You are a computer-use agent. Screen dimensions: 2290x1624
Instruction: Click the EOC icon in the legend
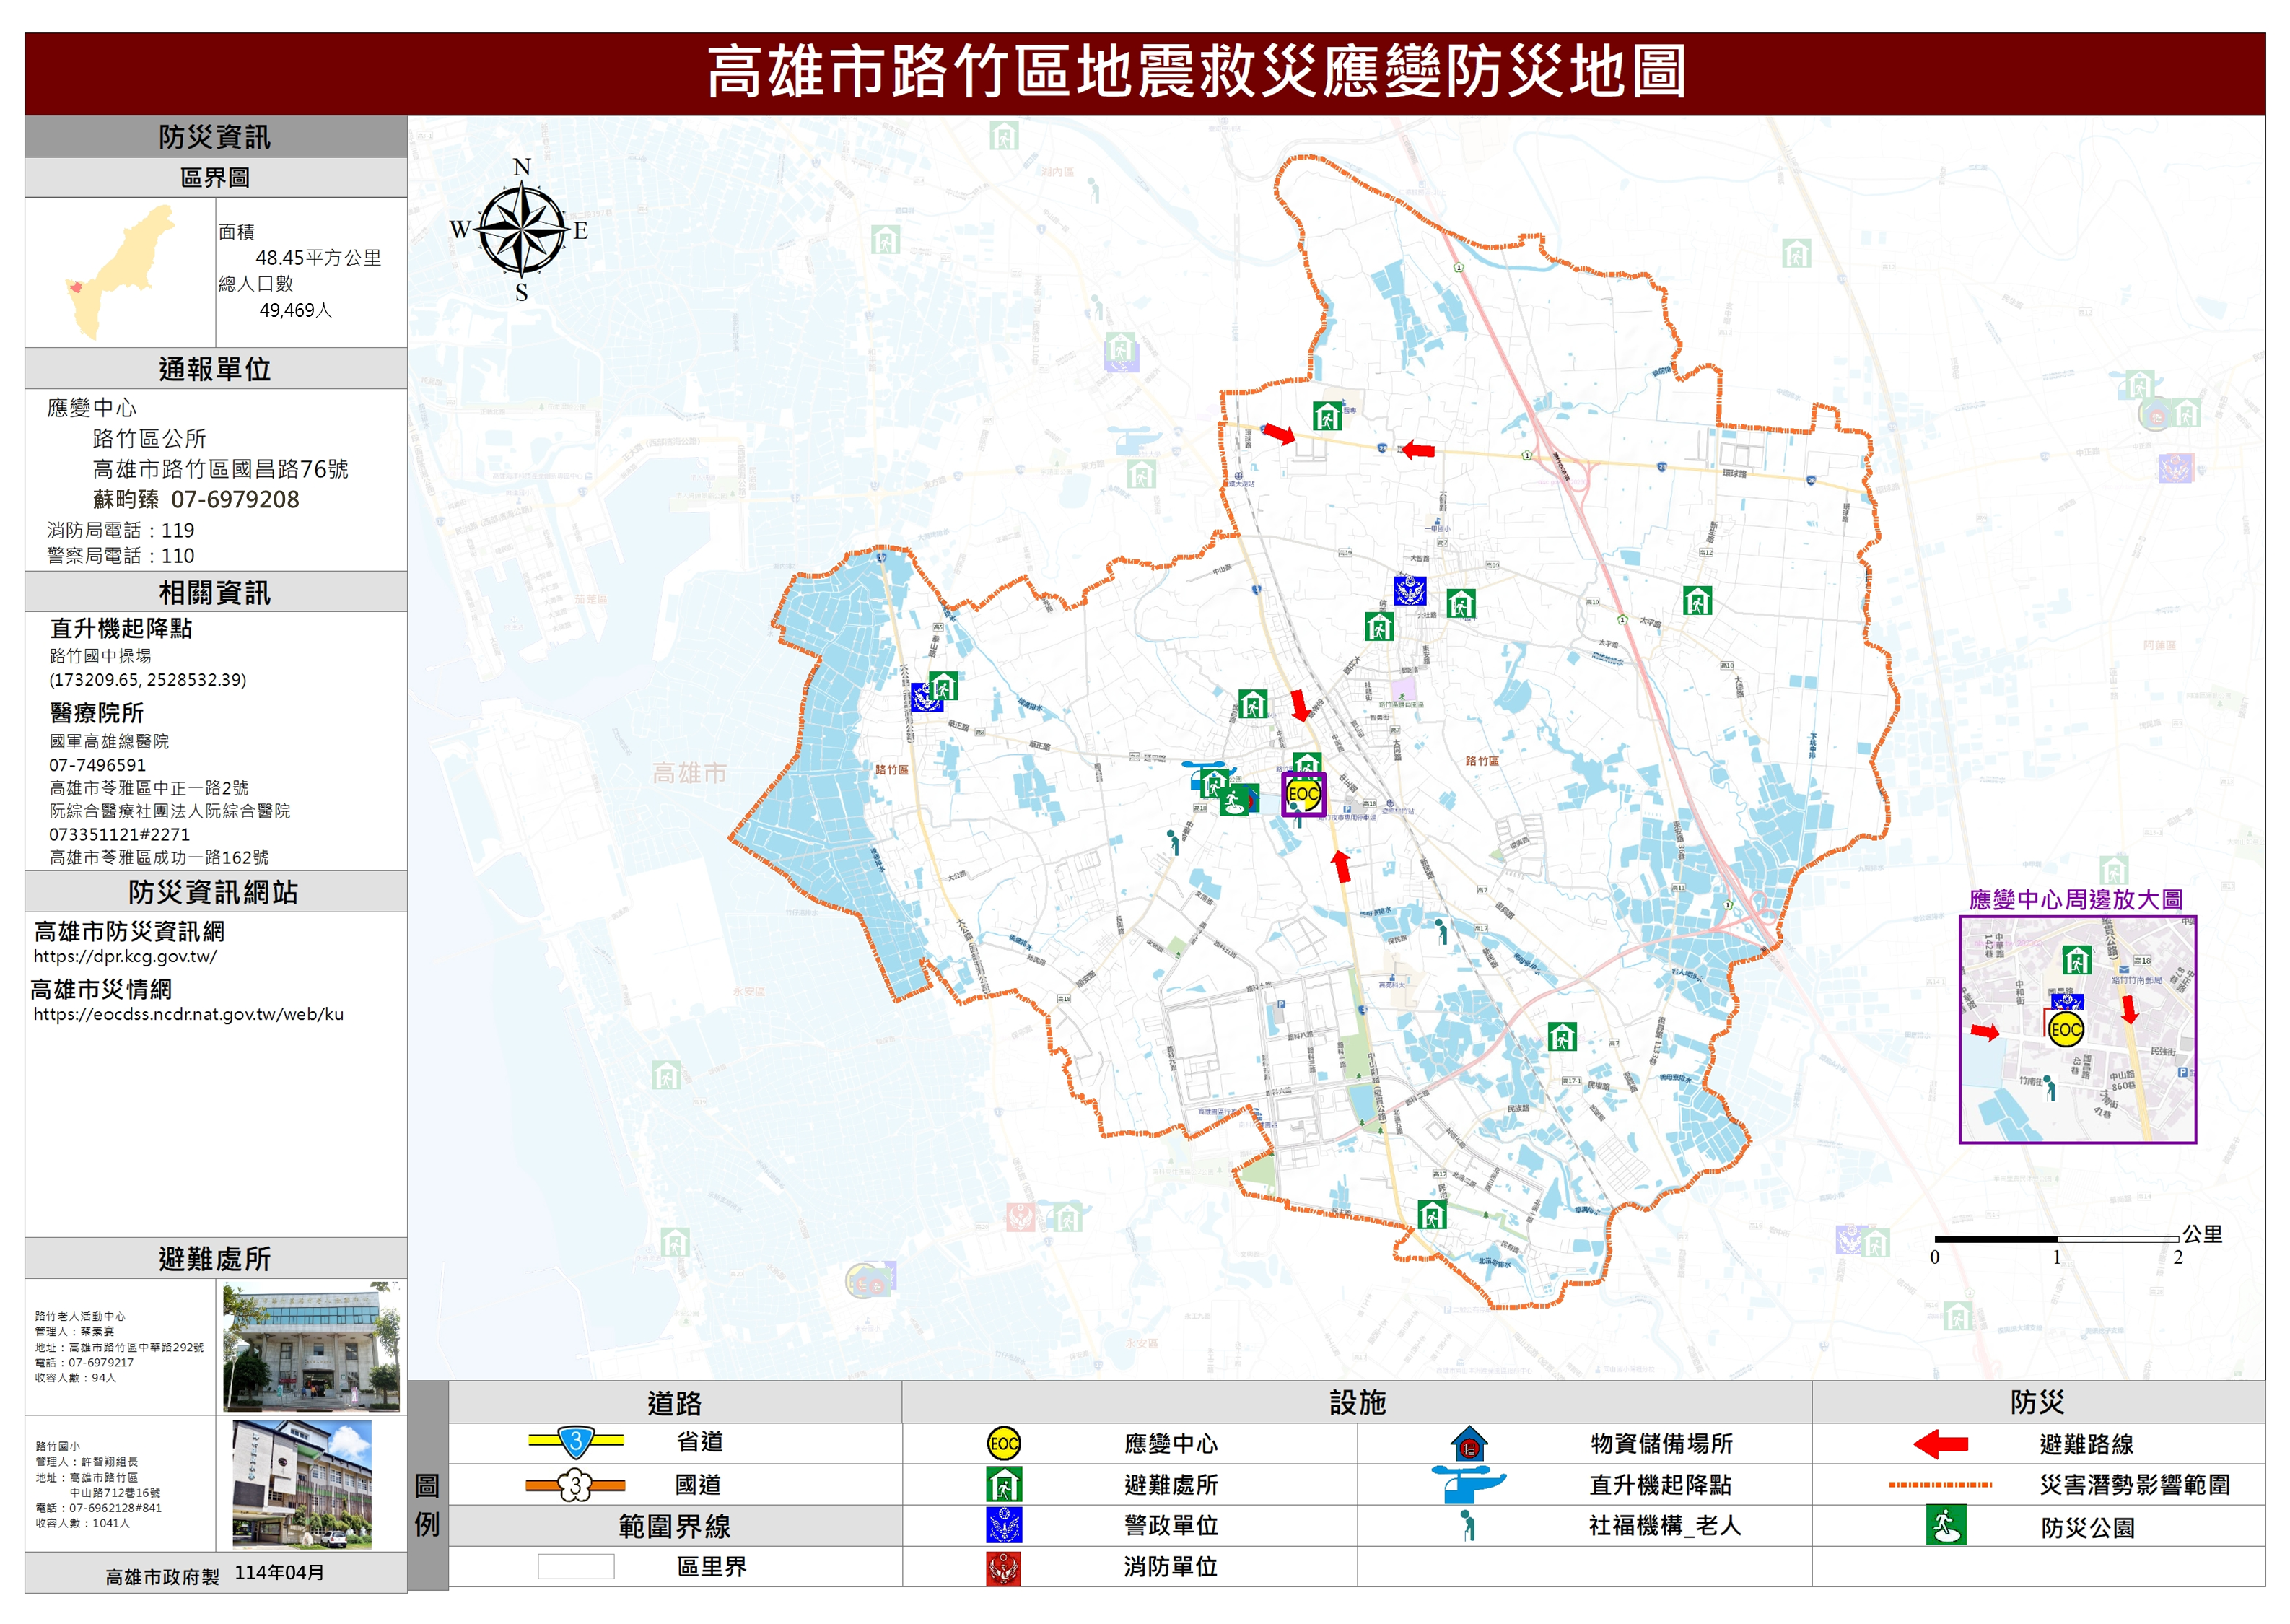[x=1003, y=1443]
